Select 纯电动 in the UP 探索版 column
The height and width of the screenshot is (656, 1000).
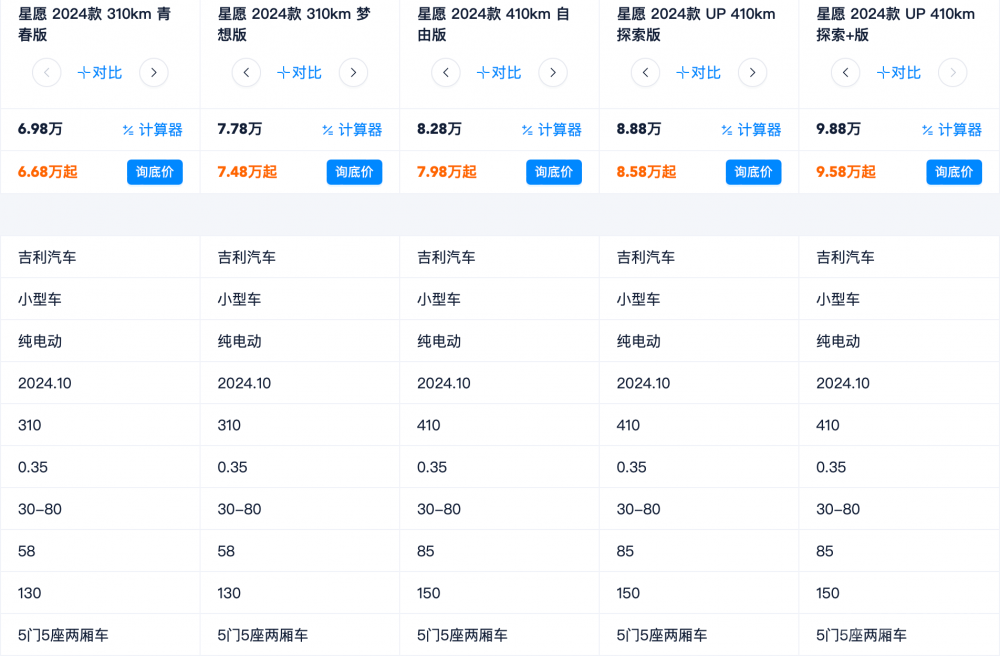click(x=639, y=342)
